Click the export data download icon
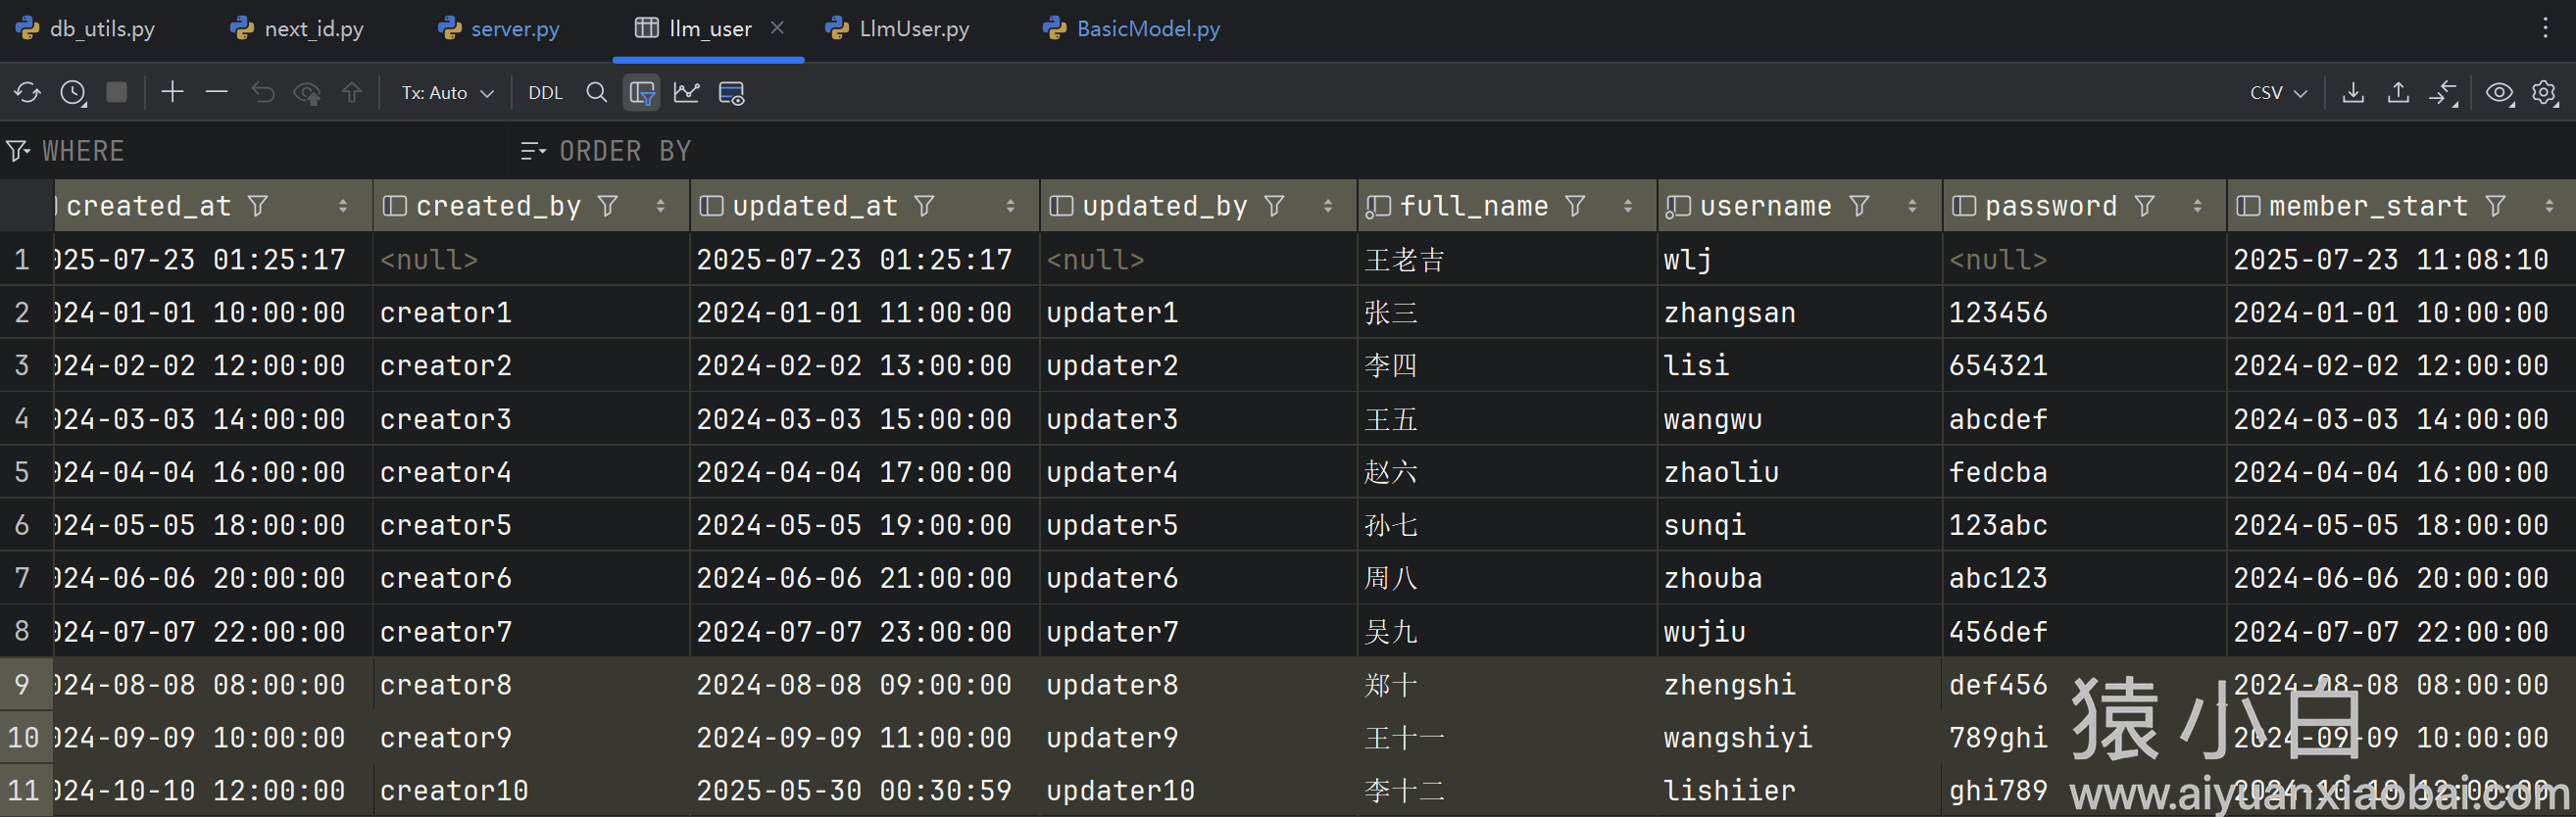Screen dimensions: 2576x817 pos(2353,93)
